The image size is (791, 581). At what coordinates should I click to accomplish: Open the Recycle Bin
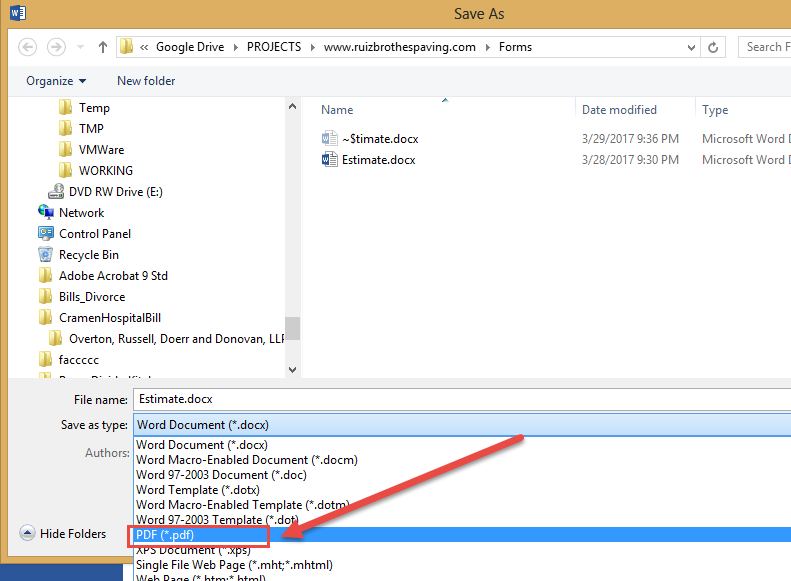(x=88, y=255)
